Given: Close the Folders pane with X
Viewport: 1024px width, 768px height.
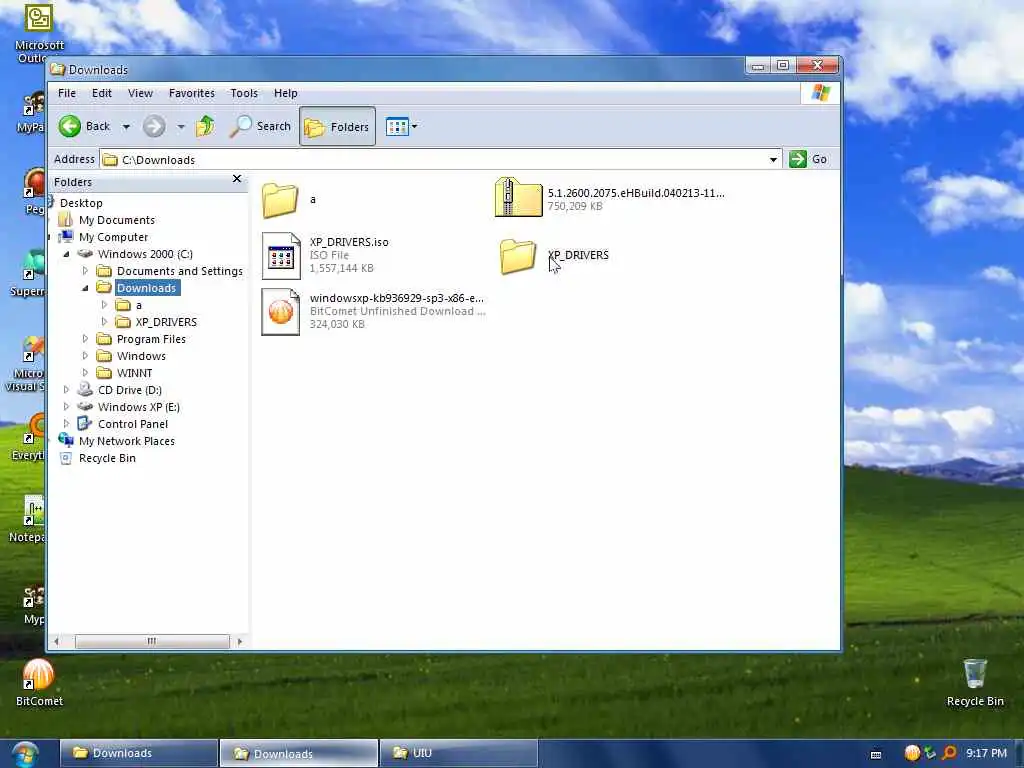Looking at the screenshot, I should (237, 178).
